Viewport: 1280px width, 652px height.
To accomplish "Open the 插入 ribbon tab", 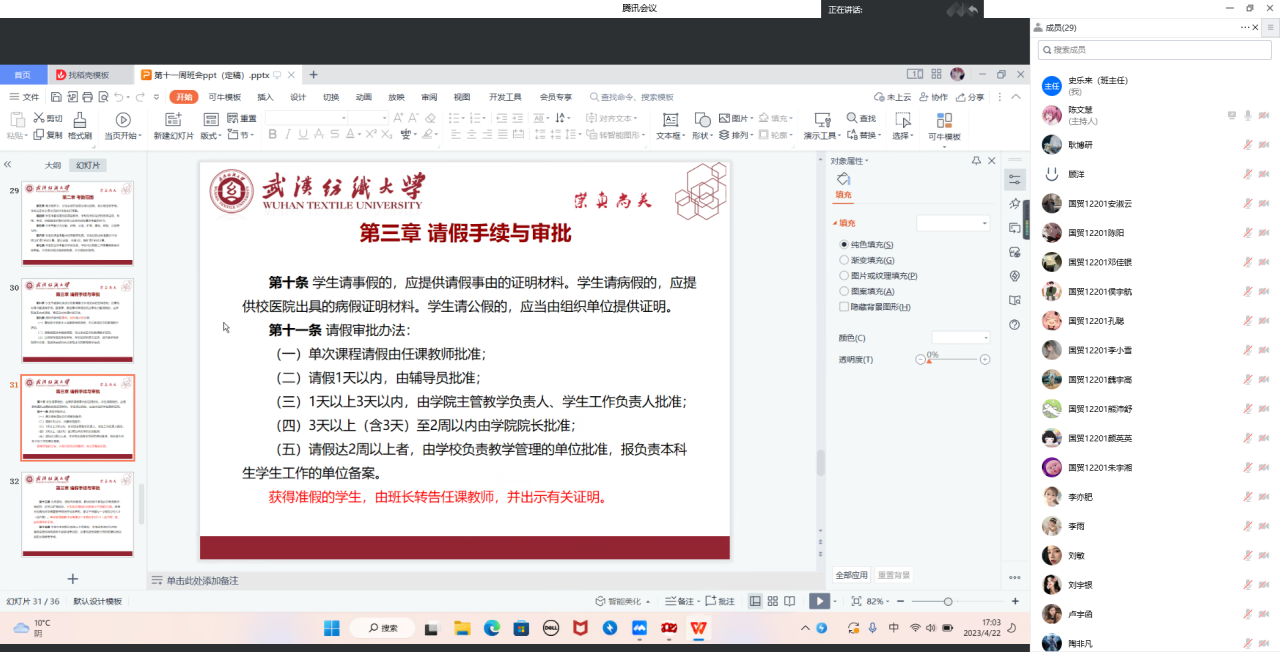I will 265,97.
